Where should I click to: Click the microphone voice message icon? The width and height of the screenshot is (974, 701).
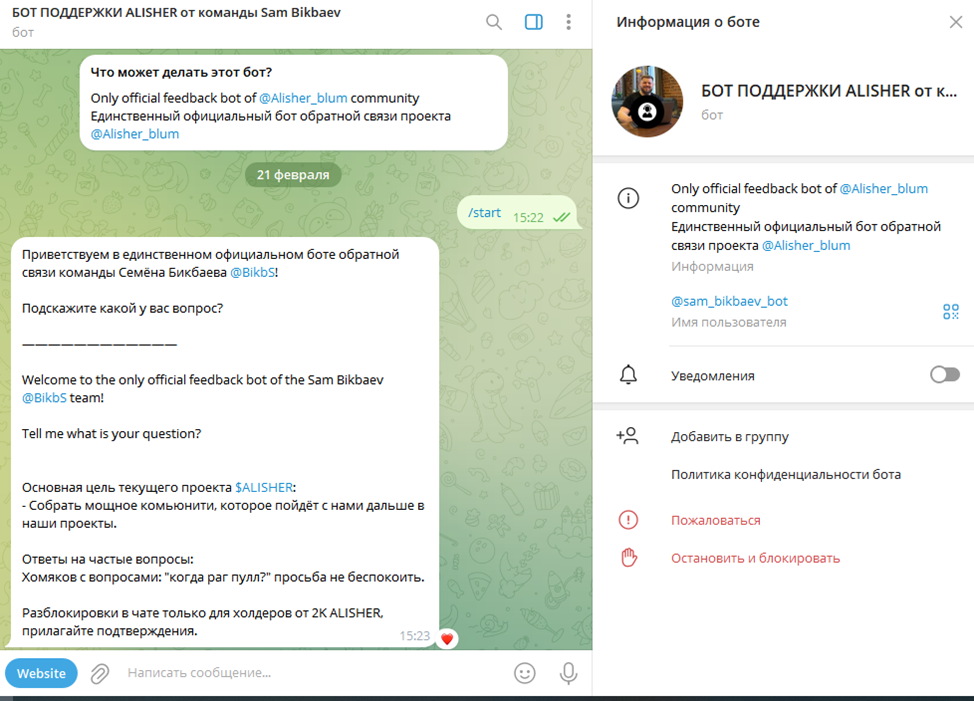pyautogui.click(x=568, y=673)
